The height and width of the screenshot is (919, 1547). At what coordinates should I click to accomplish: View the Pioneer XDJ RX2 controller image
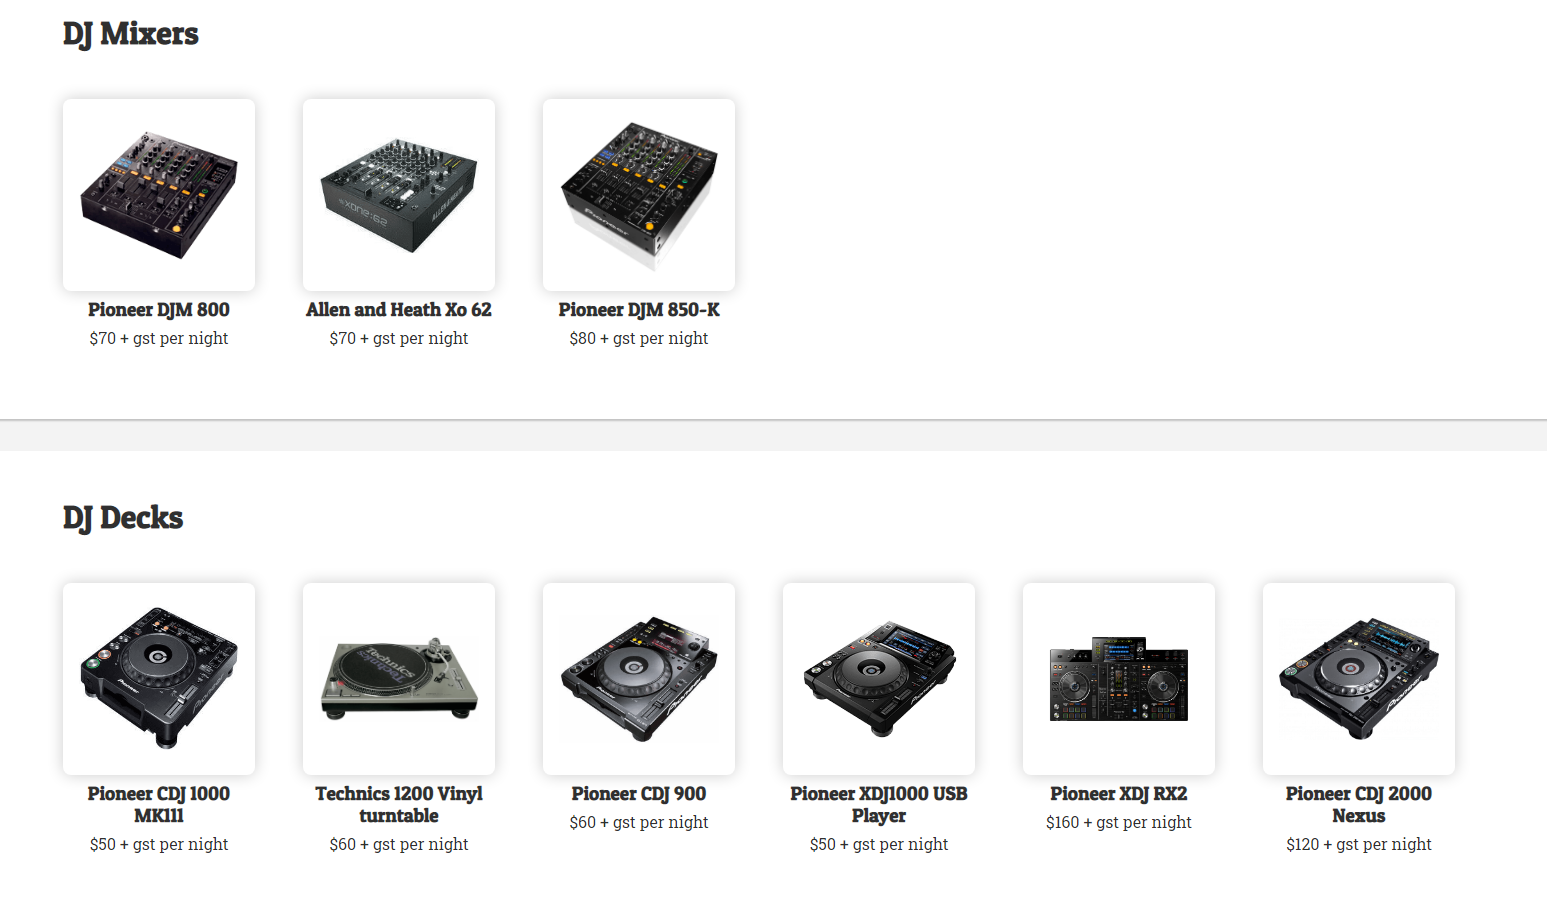(x=1119, y=679)
